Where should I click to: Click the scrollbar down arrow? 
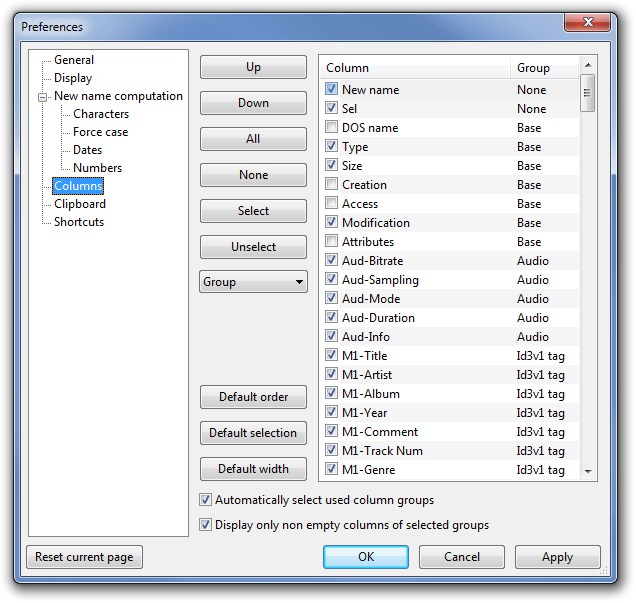click(588, 471)
